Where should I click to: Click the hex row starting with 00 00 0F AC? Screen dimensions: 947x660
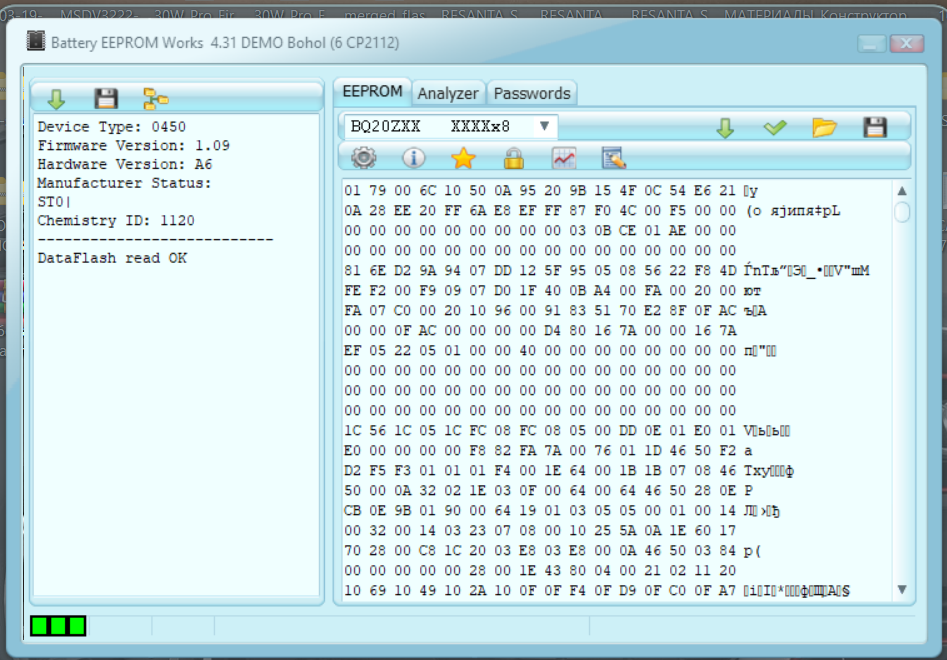[x=540, y=330]
